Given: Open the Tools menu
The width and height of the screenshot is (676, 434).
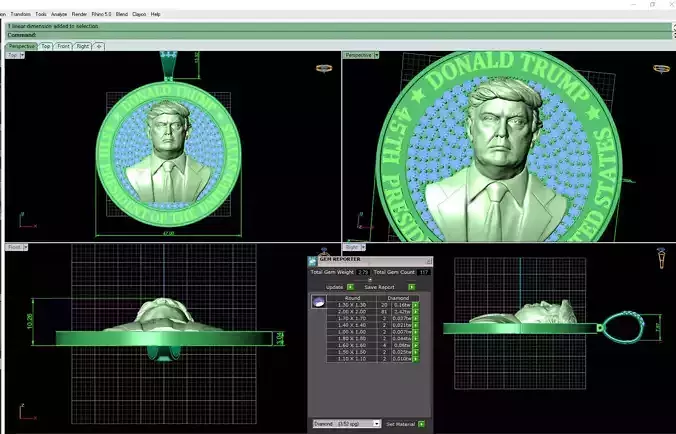Looking at the screenshot, I should (41, 14).
